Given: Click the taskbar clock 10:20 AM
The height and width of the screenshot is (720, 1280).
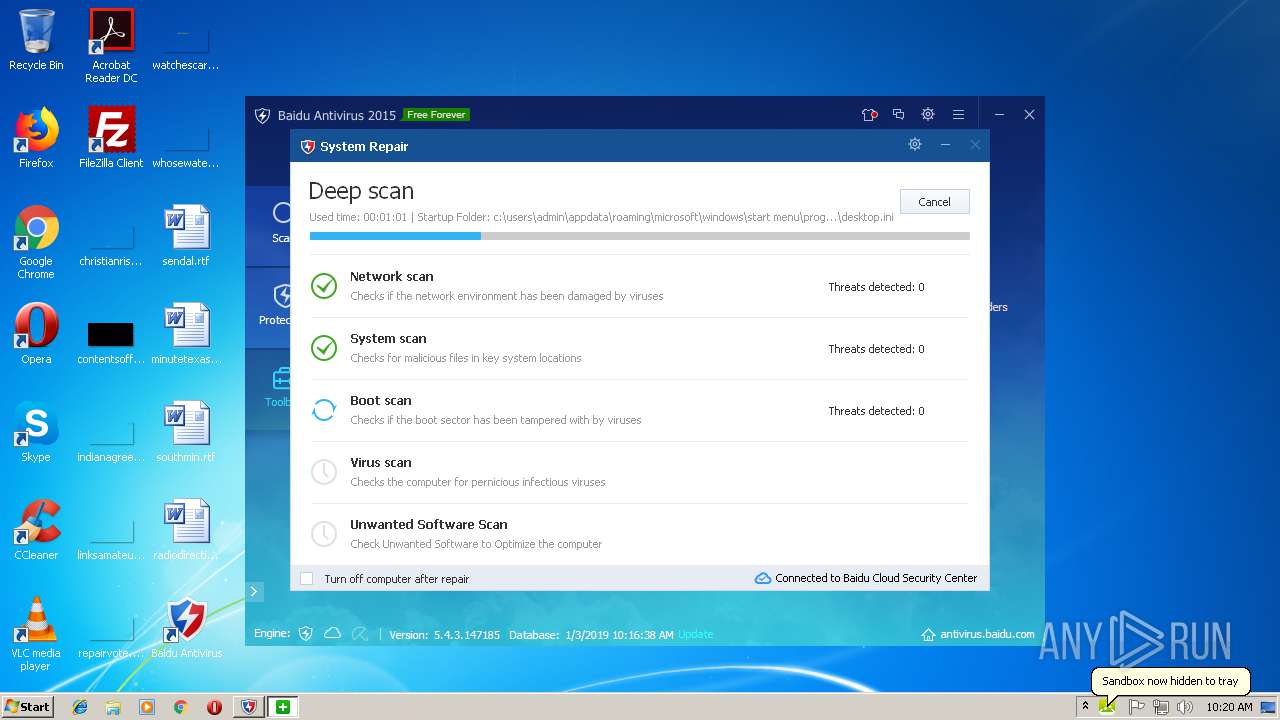Looking at the screenshot, I should point(1229,707).
